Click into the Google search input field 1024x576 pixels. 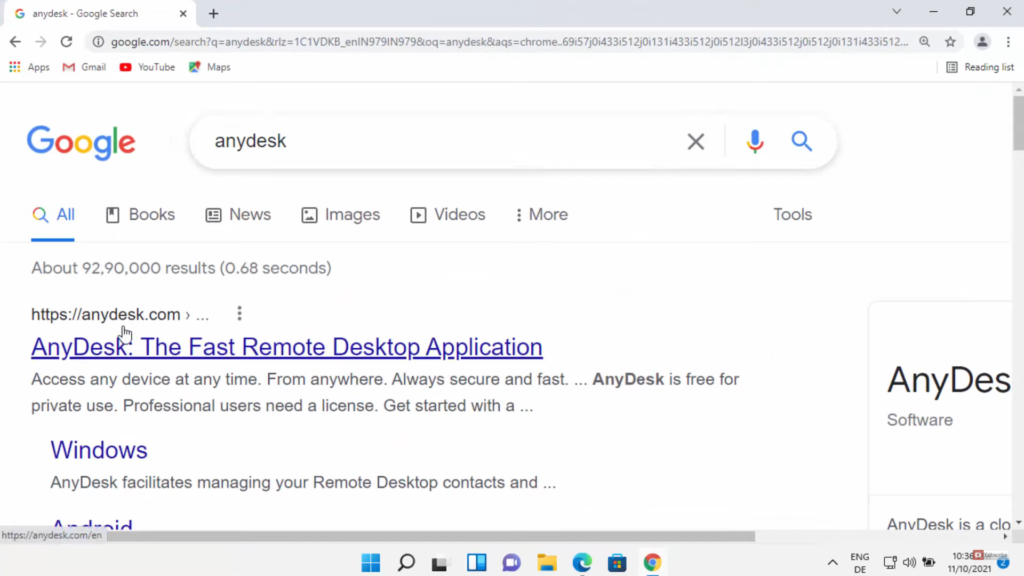(440, 142)
